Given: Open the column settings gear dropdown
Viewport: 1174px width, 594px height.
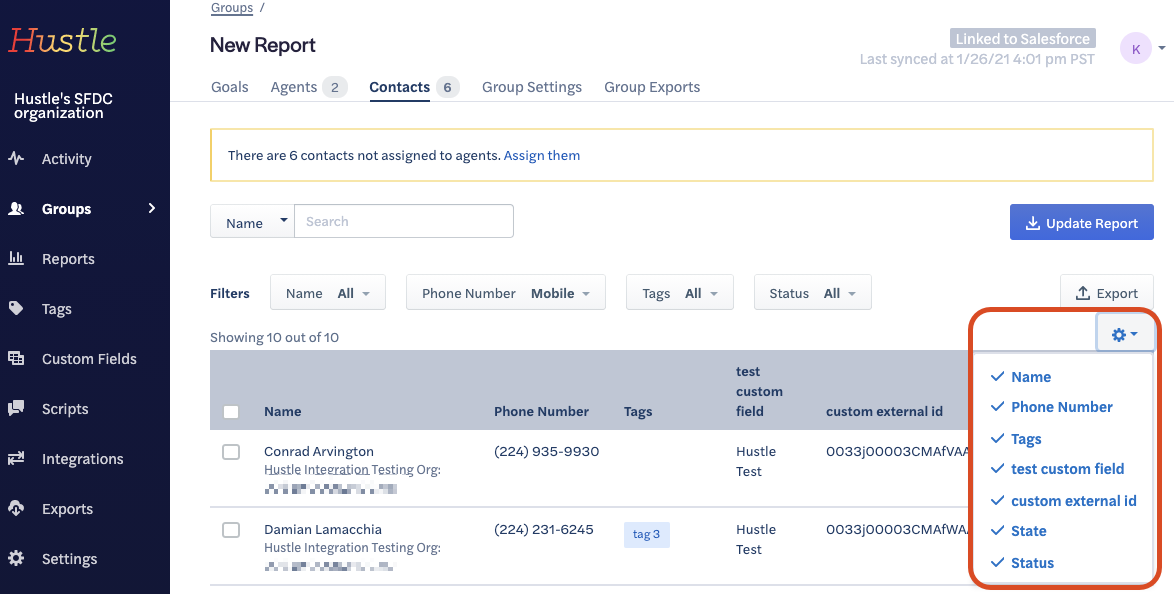Looking at the screenshot, I should click(1125, 335).
